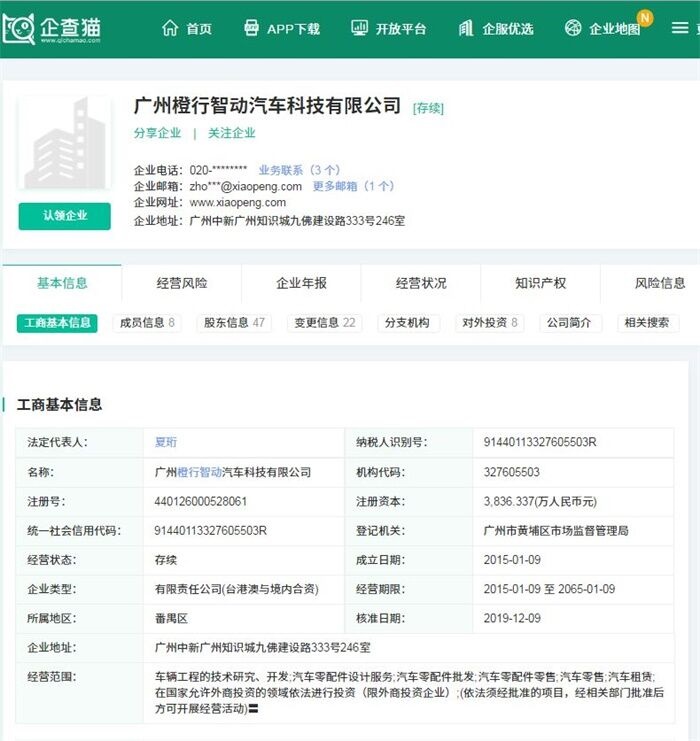Click 经营期限 value 2015-01-09 至 2065-01-09
700x741 pixels.
549,589
